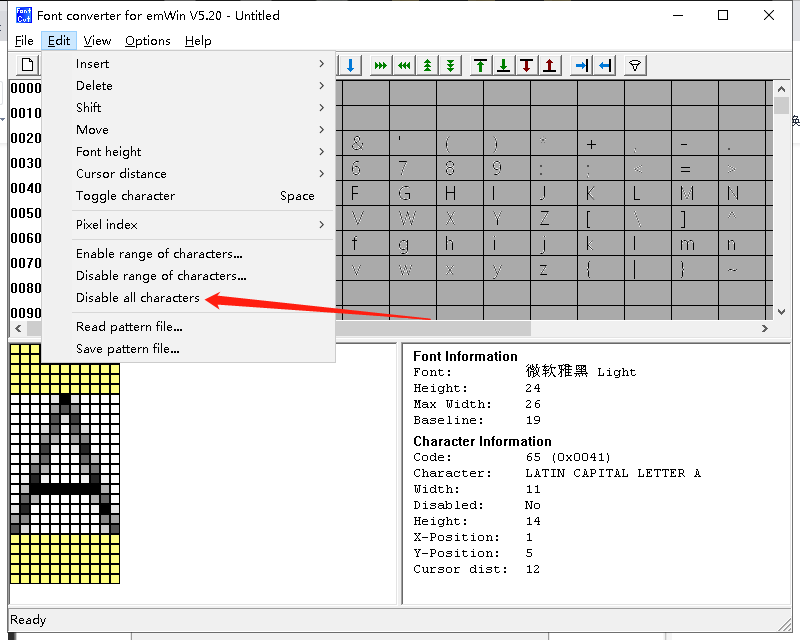Click the horizontal scrollbar right arrow

click(x=765, y=328)
